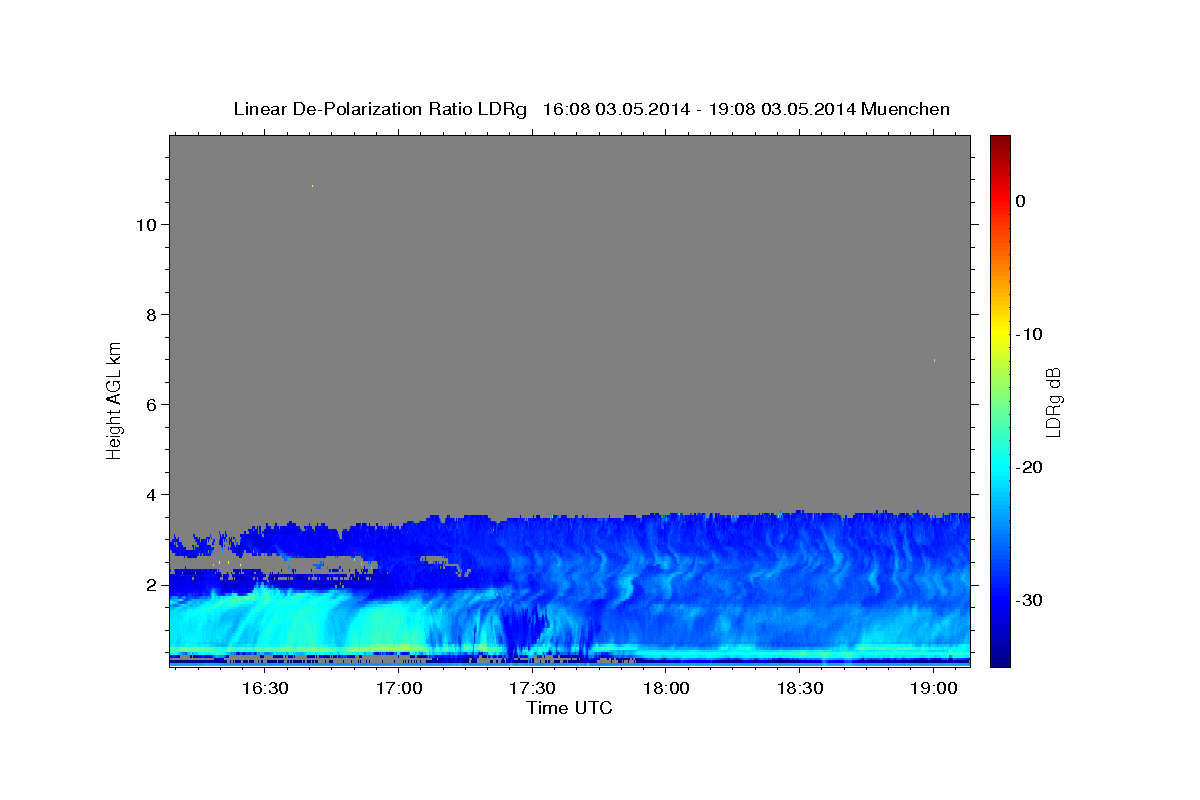Click the 16:30 time tick label
The height and width of the screenshot is (800, 1200).
click(265, 689)
